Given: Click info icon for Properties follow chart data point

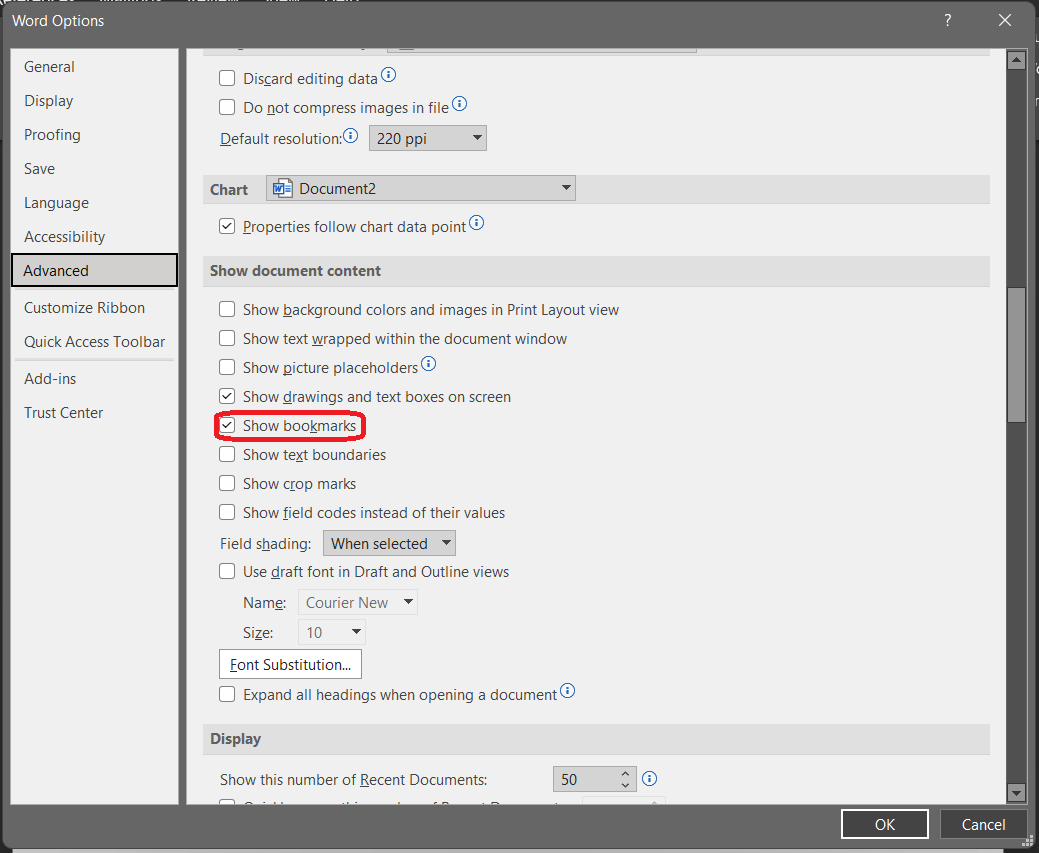Looking at the screenshot, I should (x=476, y=224).
